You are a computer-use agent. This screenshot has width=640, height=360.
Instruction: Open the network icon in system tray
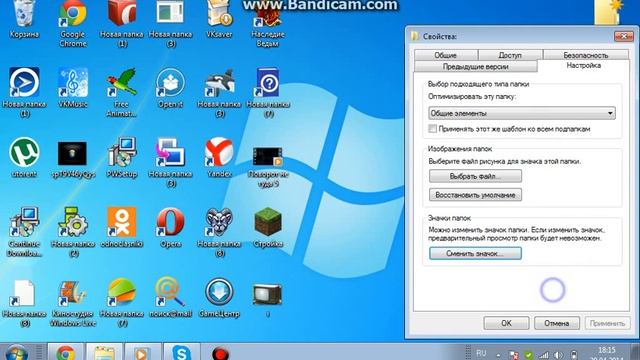tap(543, 355)
